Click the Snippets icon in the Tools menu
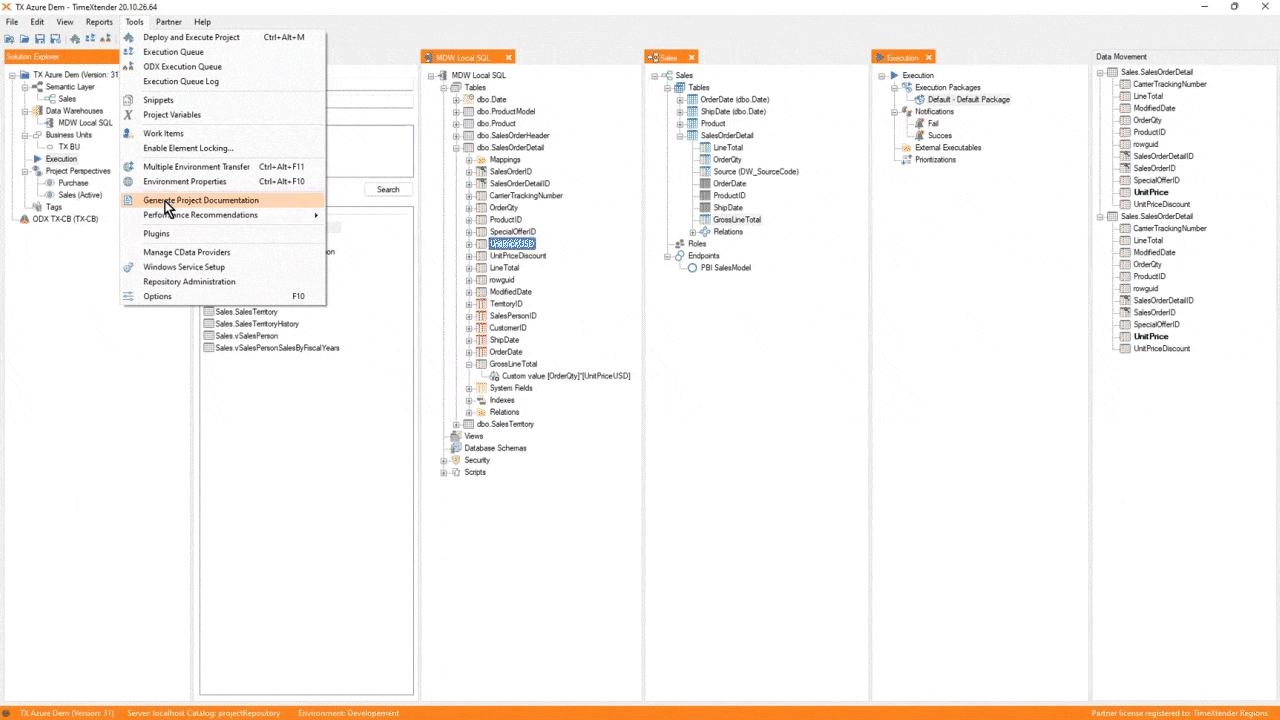The width and height of the screenshot is (1280, 720). 129,99
